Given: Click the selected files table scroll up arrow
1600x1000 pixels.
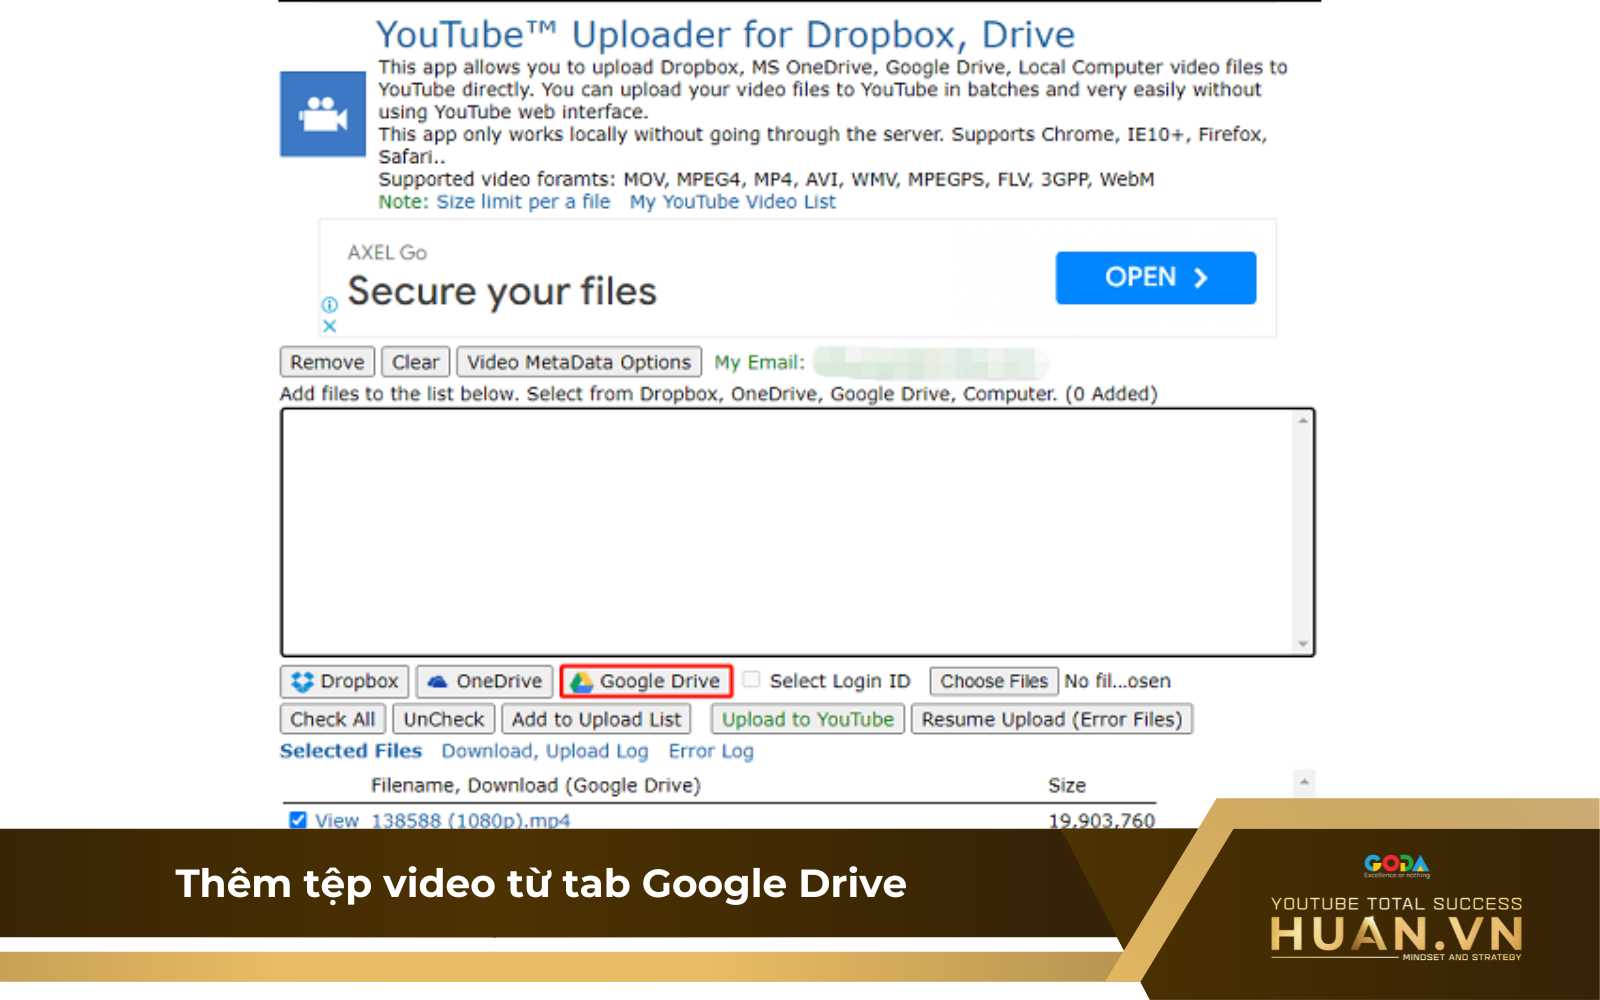Looking at the screenshot, I should point(1303,782).
